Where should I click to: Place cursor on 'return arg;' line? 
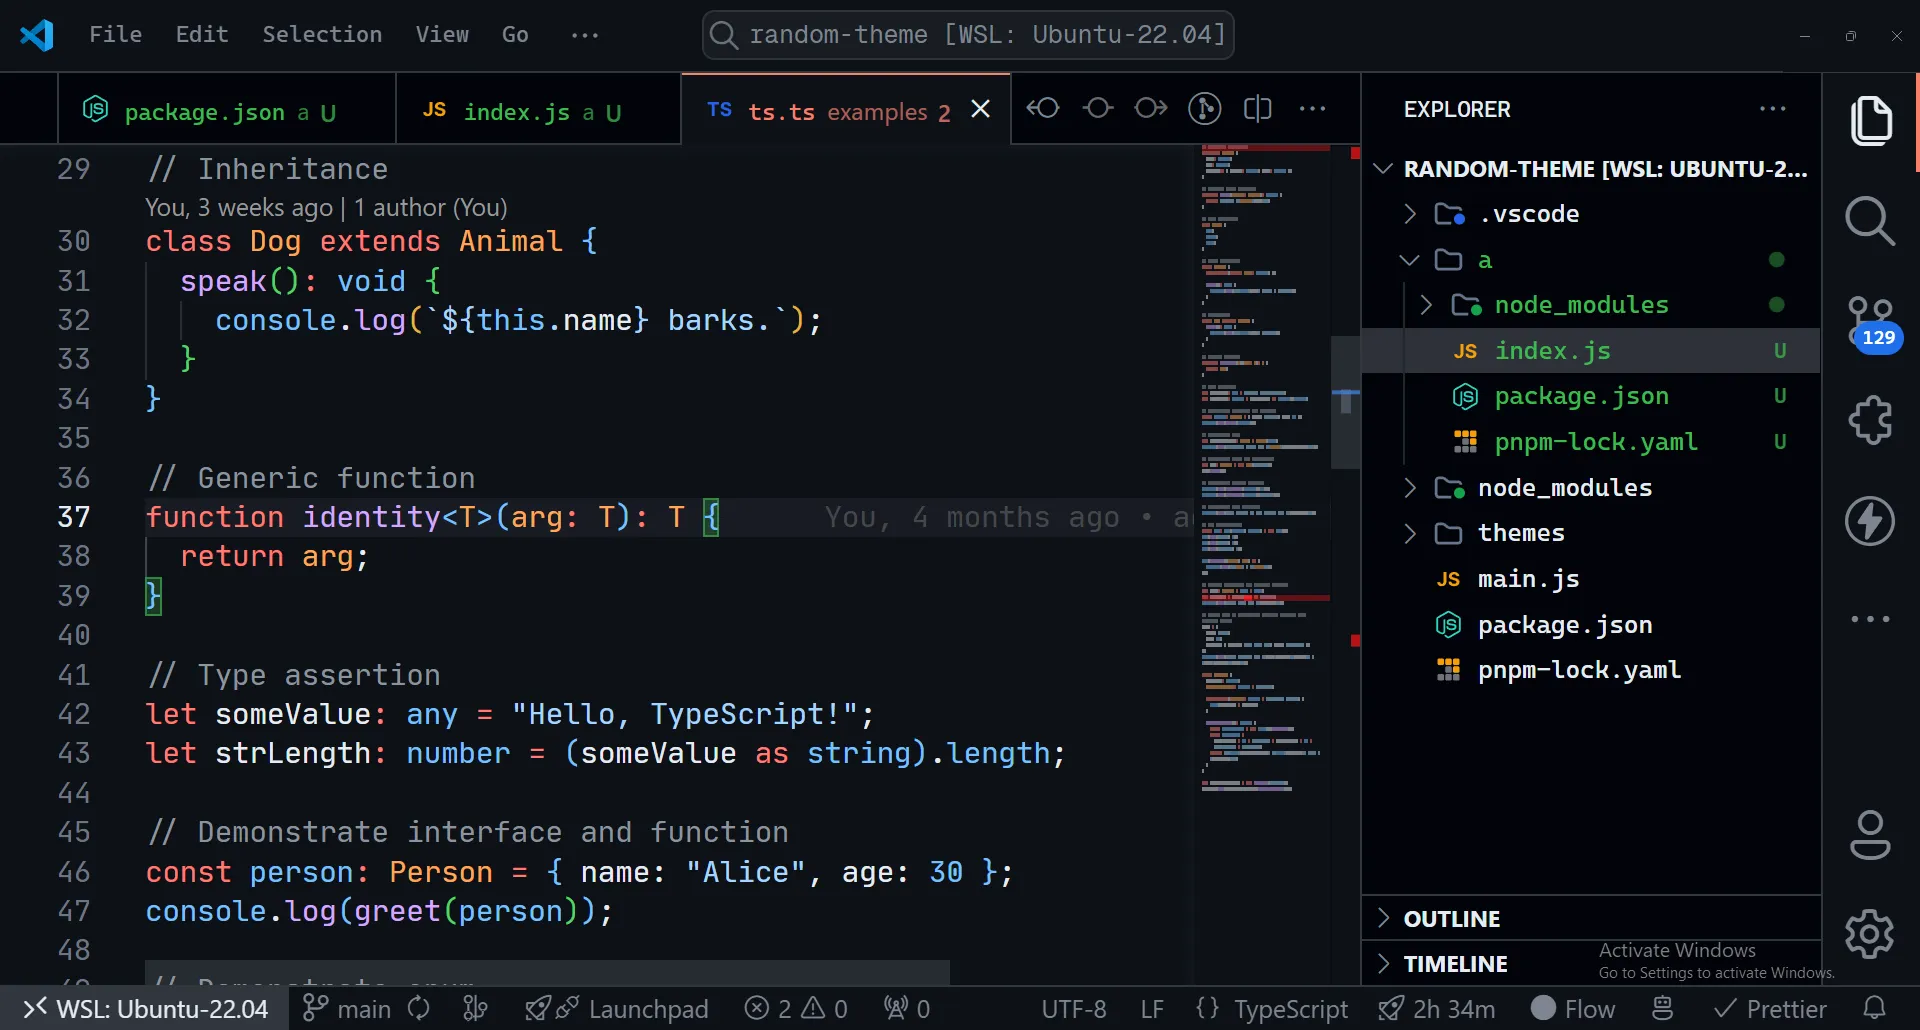point(274,556)
